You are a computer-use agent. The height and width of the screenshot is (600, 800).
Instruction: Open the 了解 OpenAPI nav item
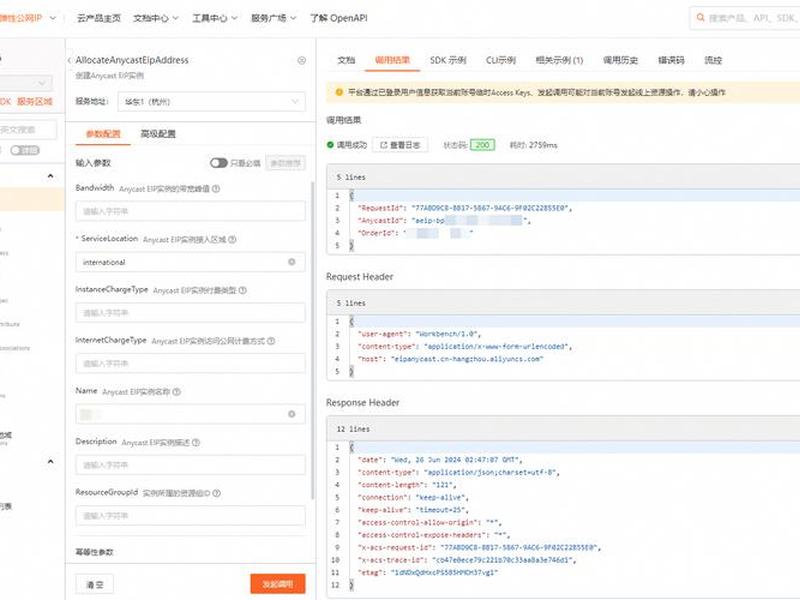point(338,18)
